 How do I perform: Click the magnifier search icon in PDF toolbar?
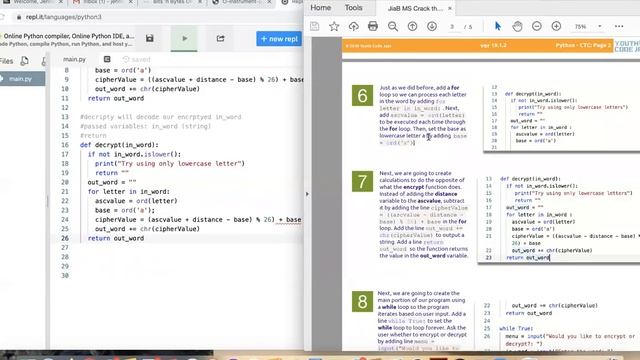[393, 27]
